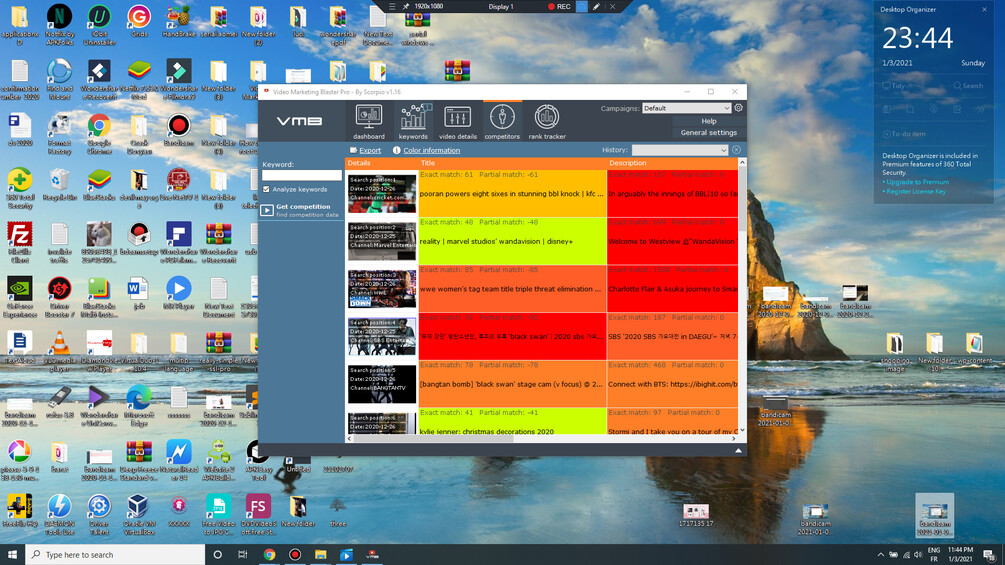Show hidden system tray icons chevron
The image size is (1005, 565).
(880, 555)
